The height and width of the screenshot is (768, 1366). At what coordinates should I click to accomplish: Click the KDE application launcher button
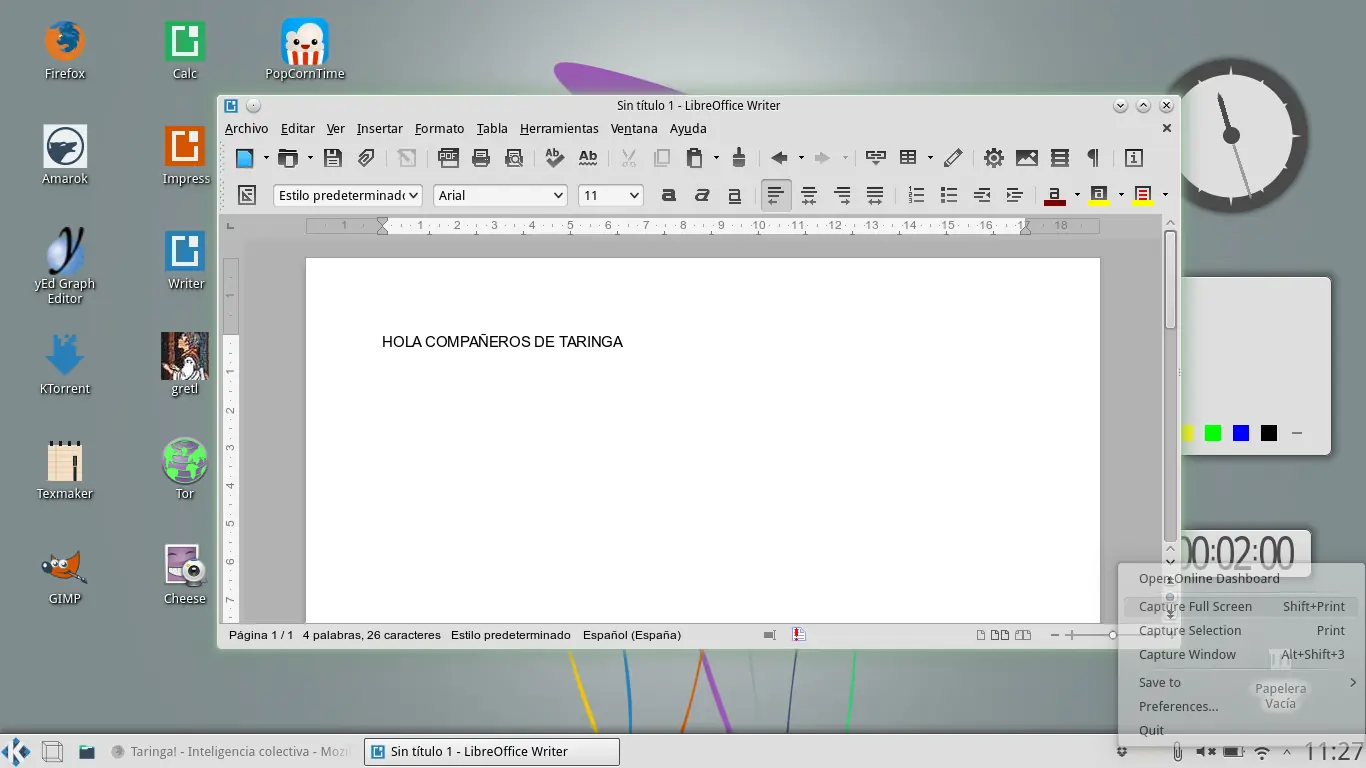point(16,751)
